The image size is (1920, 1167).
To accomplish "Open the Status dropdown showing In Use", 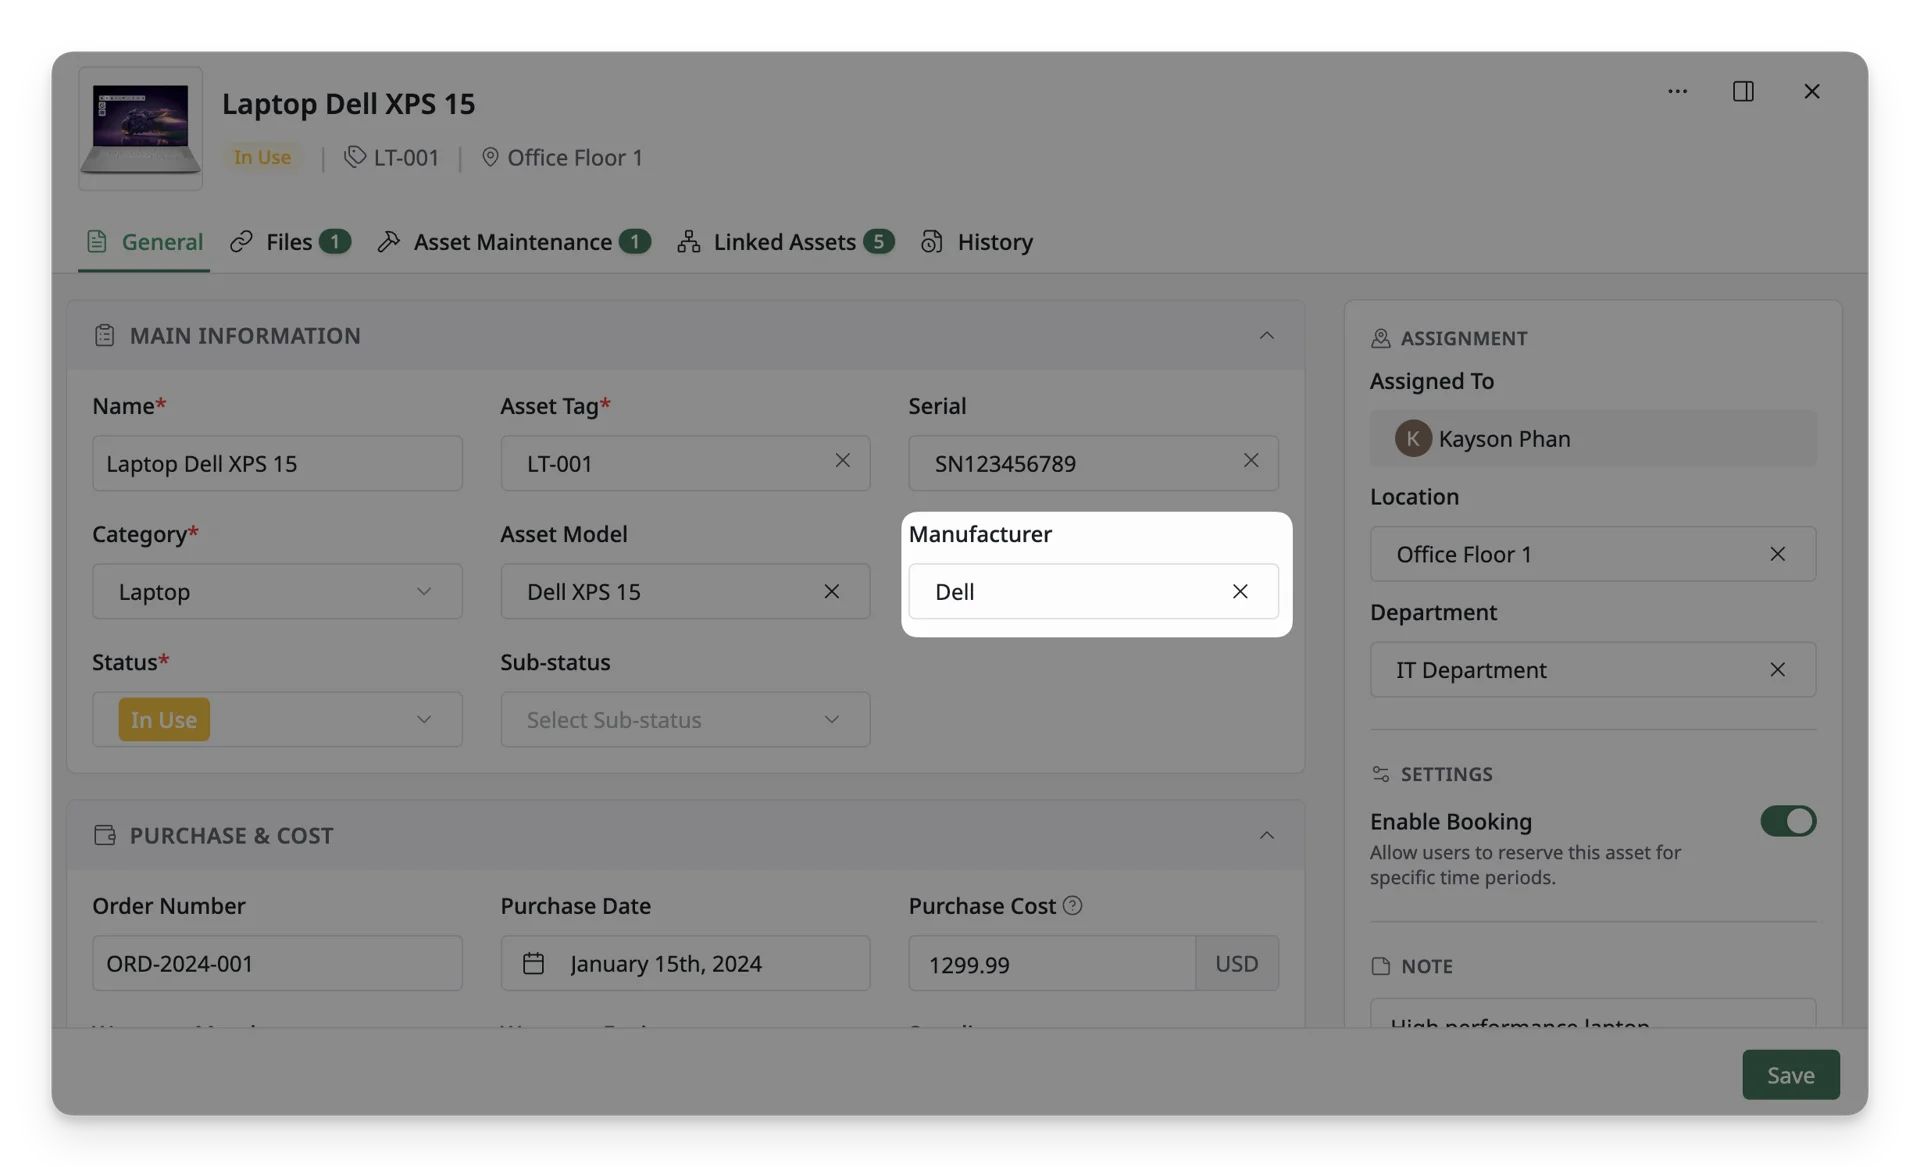I will pos(277,719).
